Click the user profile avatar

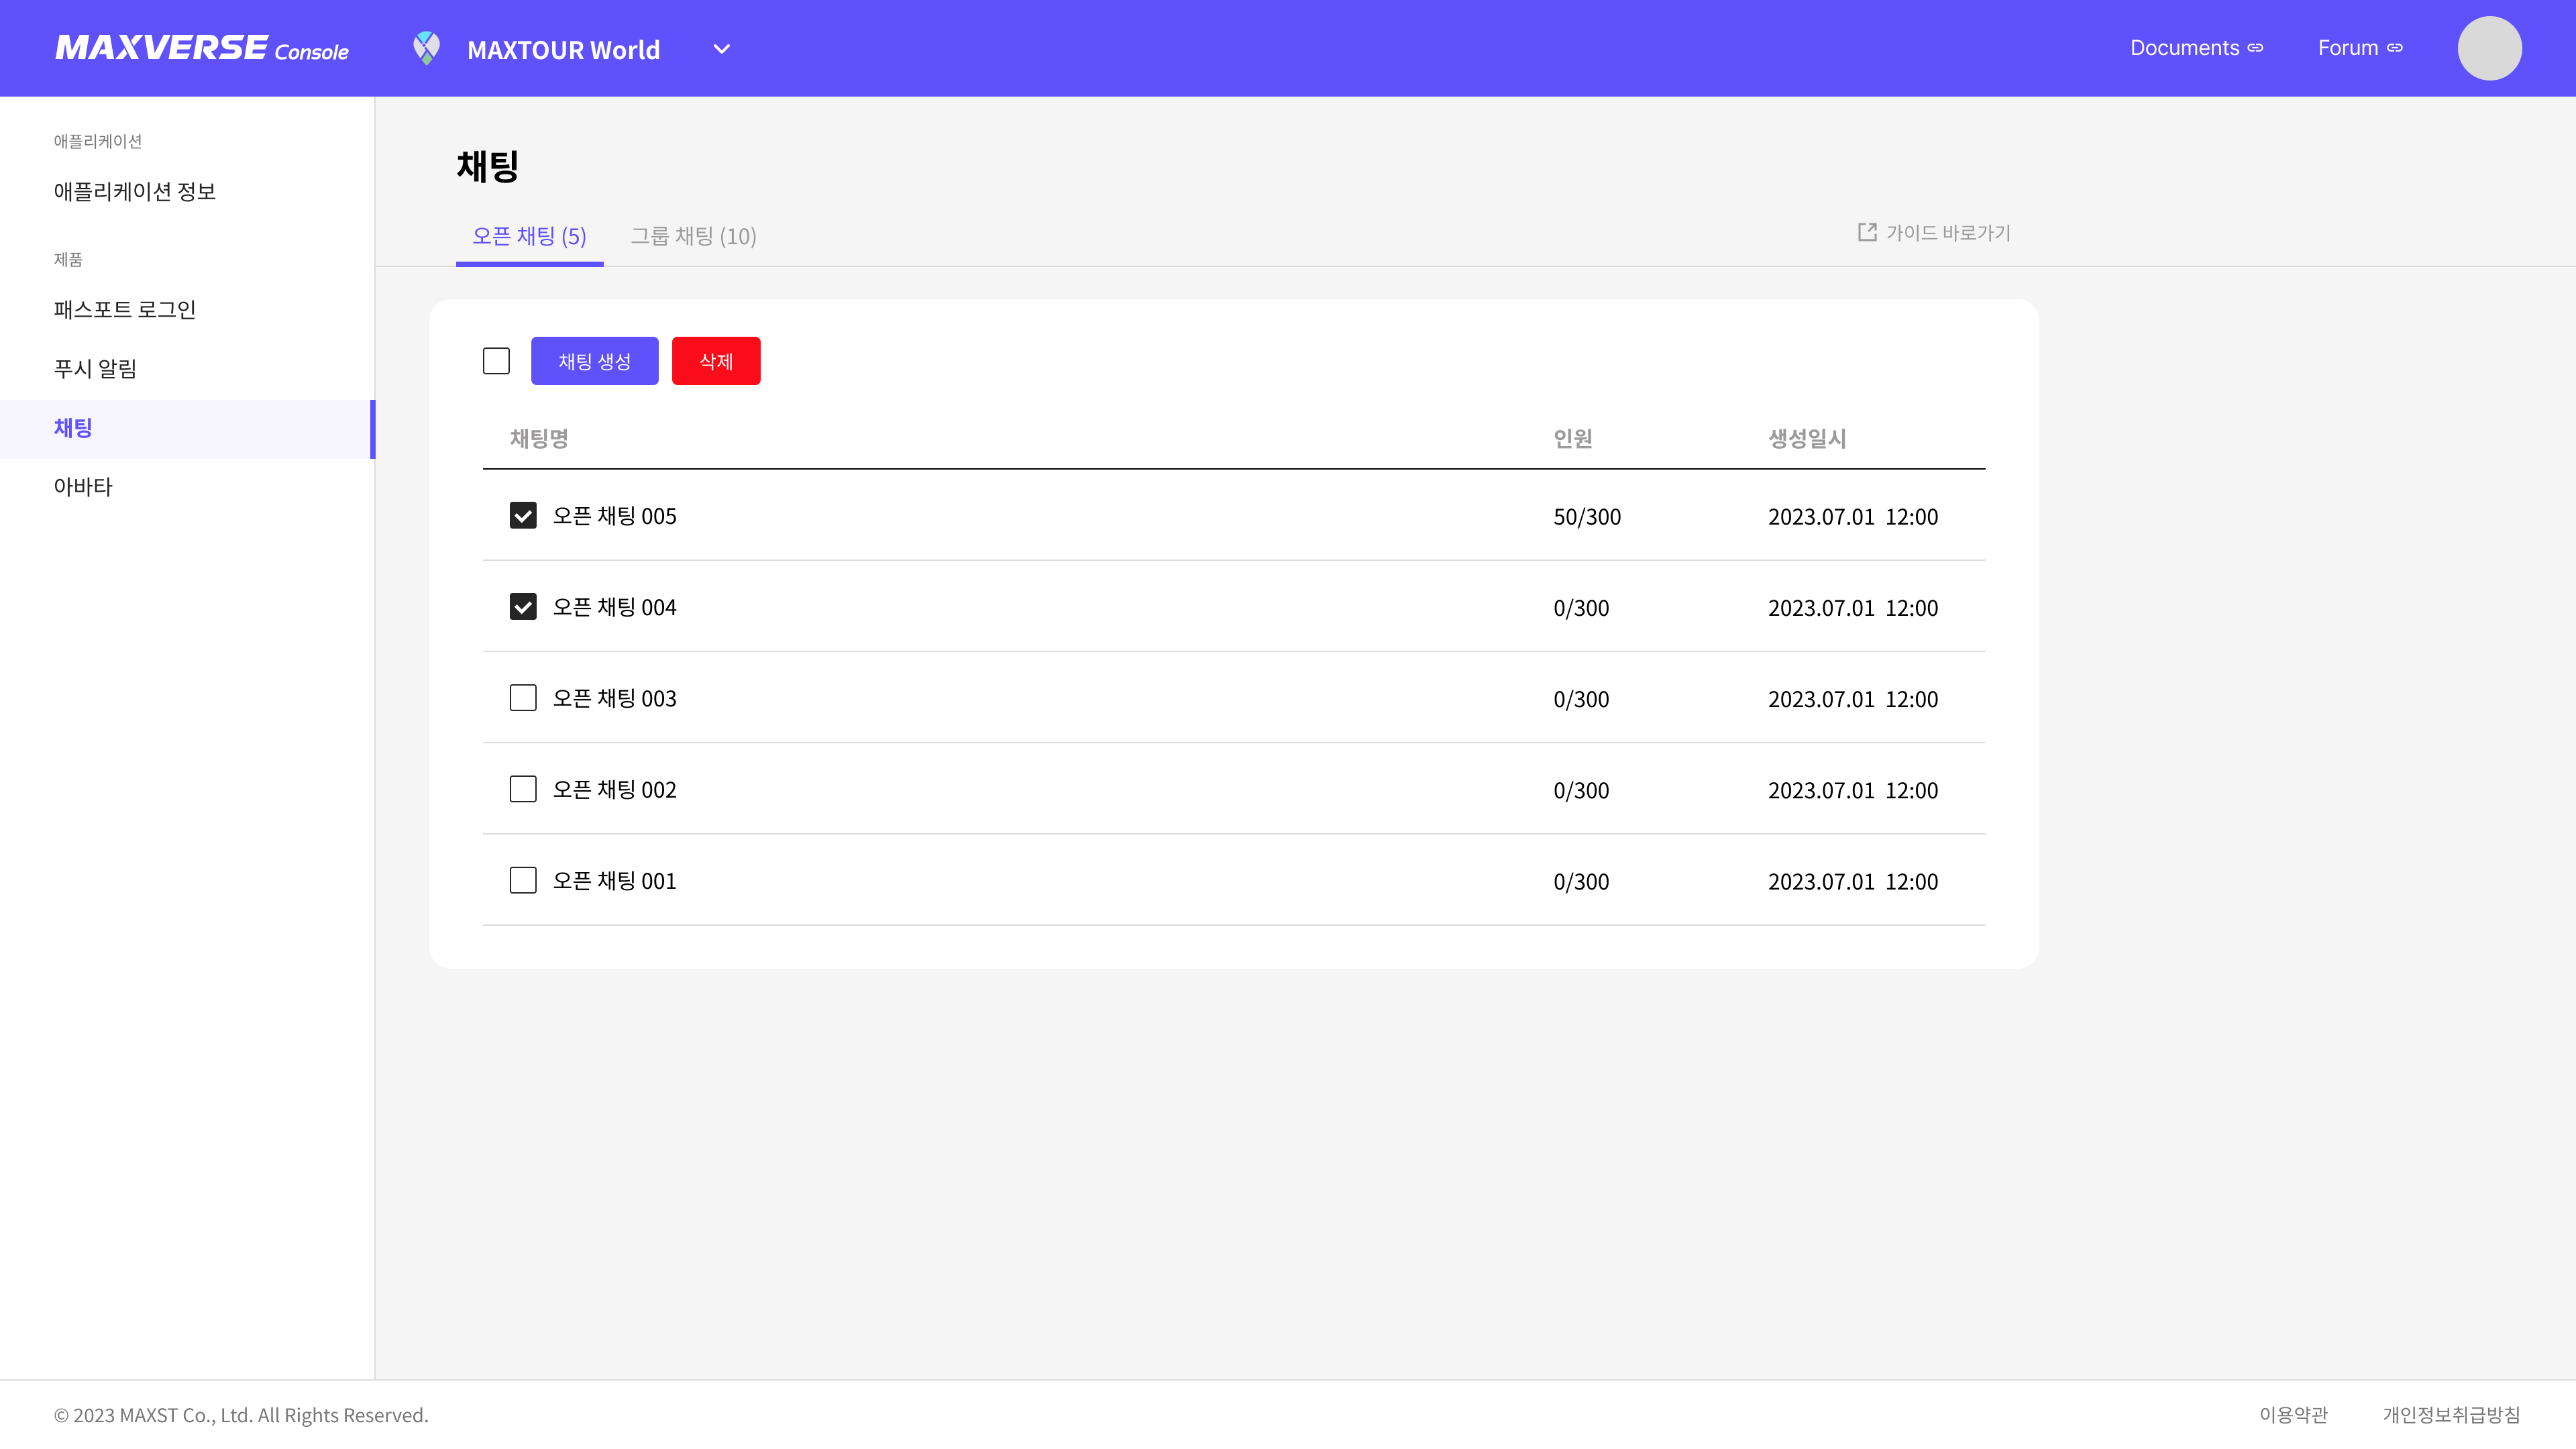2489,48
